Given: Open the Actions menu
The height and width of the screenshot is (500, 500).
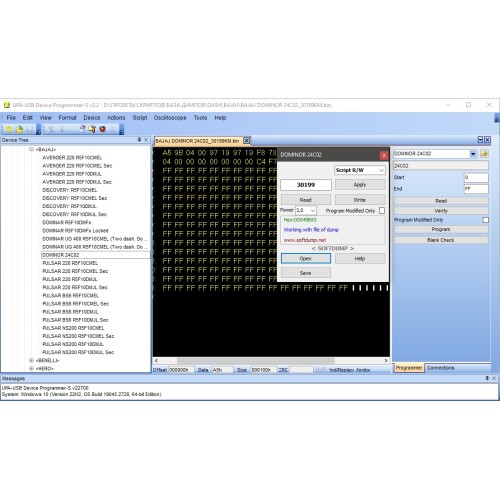Looking at the screenshot, I should [116, 118].
